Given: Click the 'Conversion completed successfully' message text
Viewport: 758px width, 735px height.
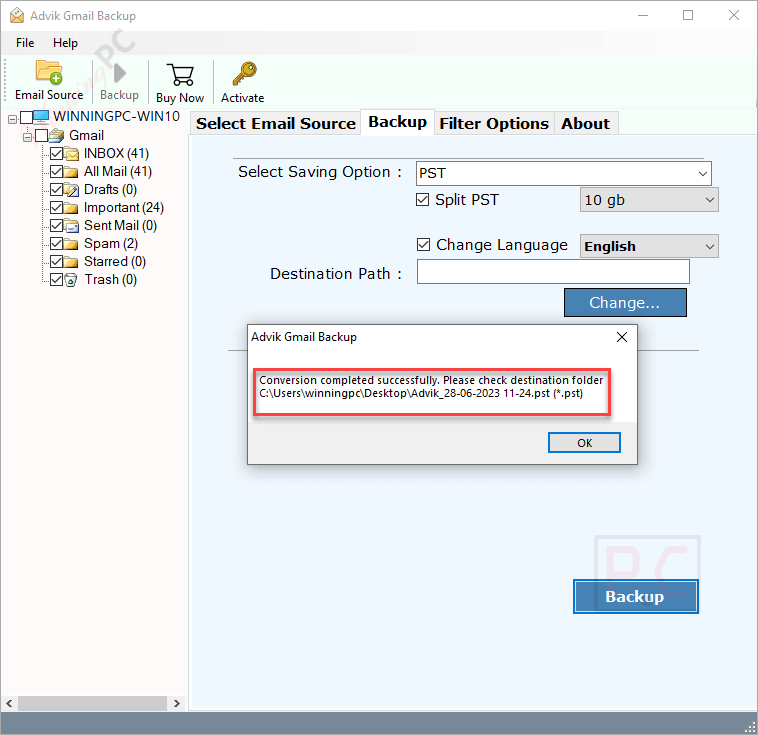Looking at the screenshot, I should tap(431, 386).
